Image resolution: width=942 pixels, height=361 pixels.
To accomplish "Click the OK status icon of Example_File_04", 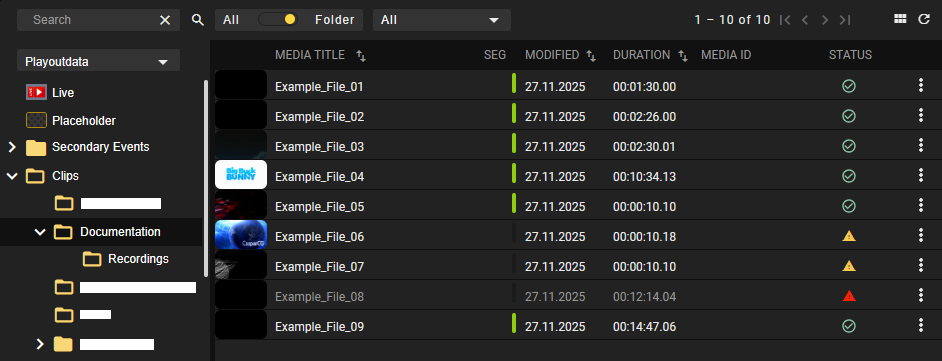I will pos(849,176).
